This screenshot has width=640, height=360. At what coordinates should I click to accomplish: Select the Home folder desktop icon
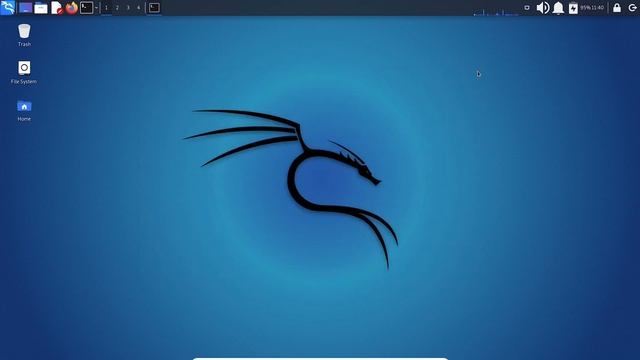pyautogui.click(x=24, y=111)
